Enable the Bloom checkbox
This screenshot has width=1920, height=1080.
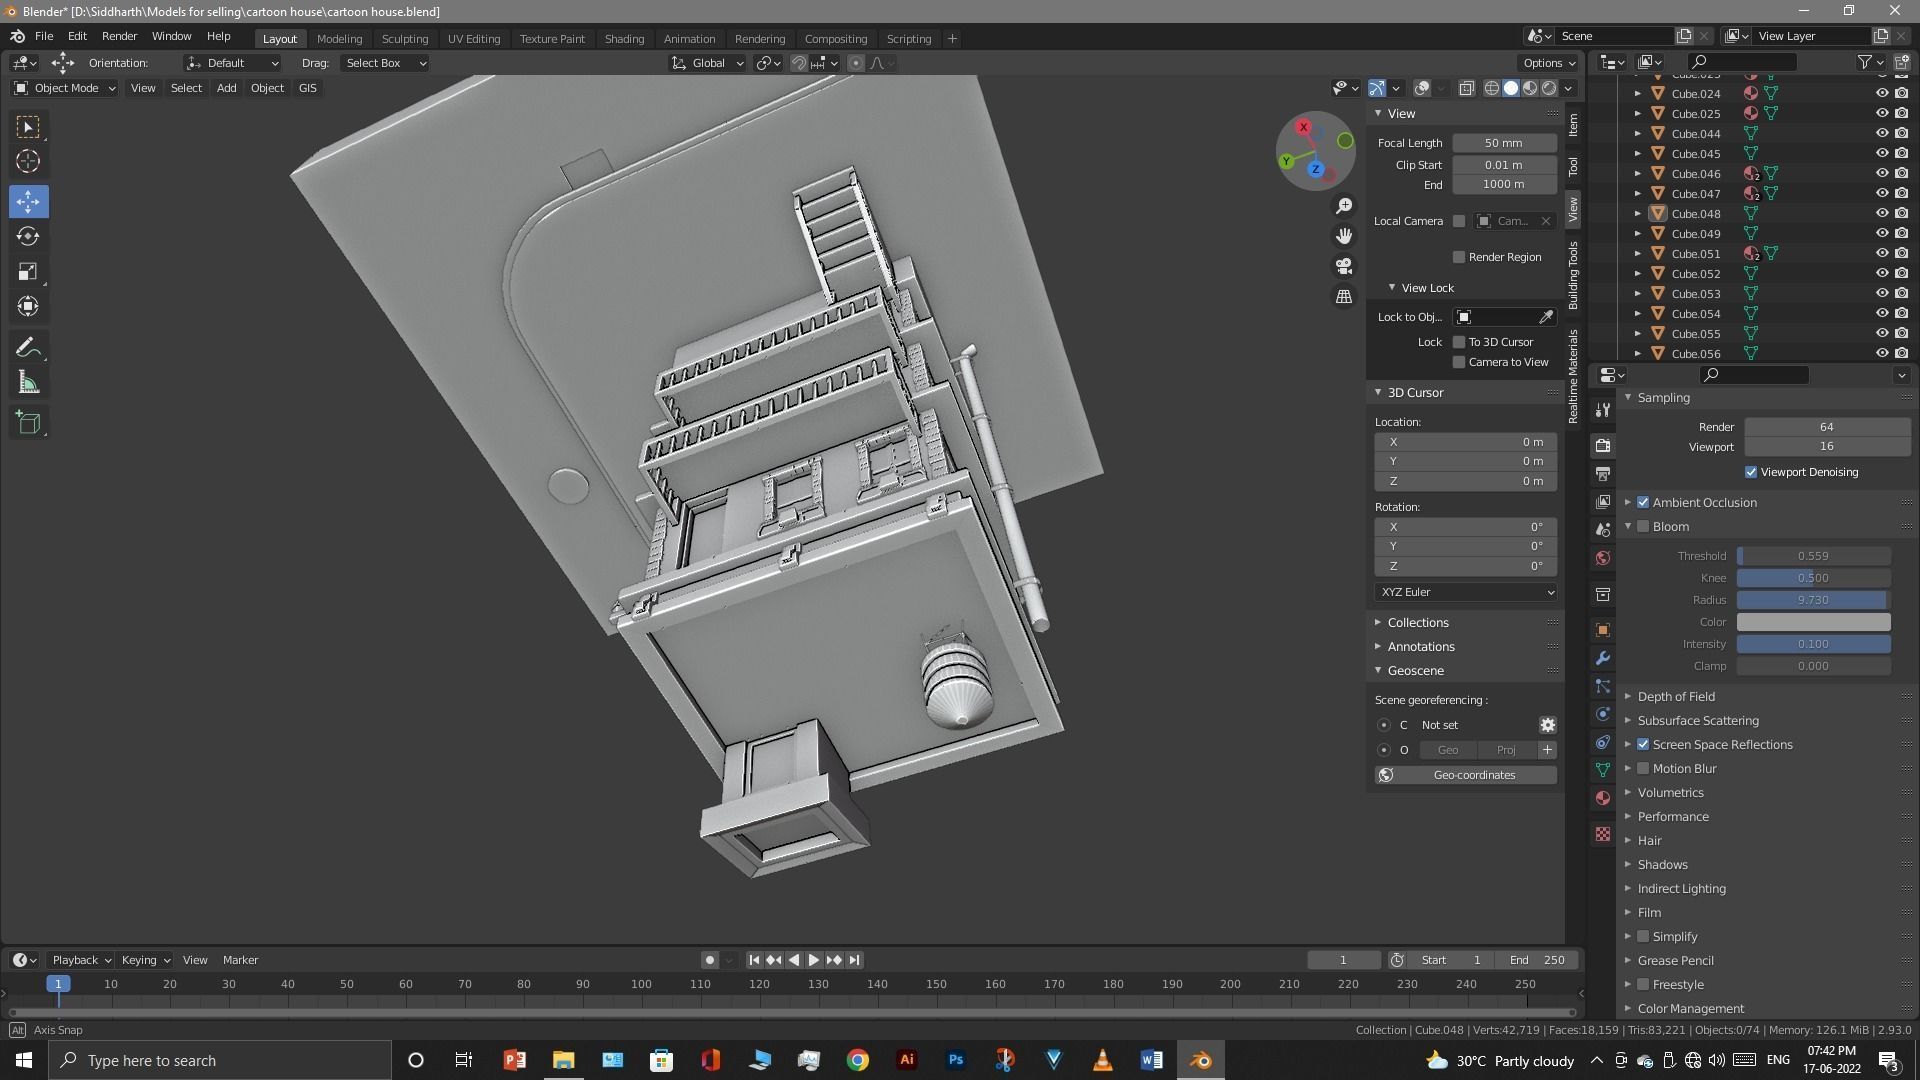point(1643,527)
